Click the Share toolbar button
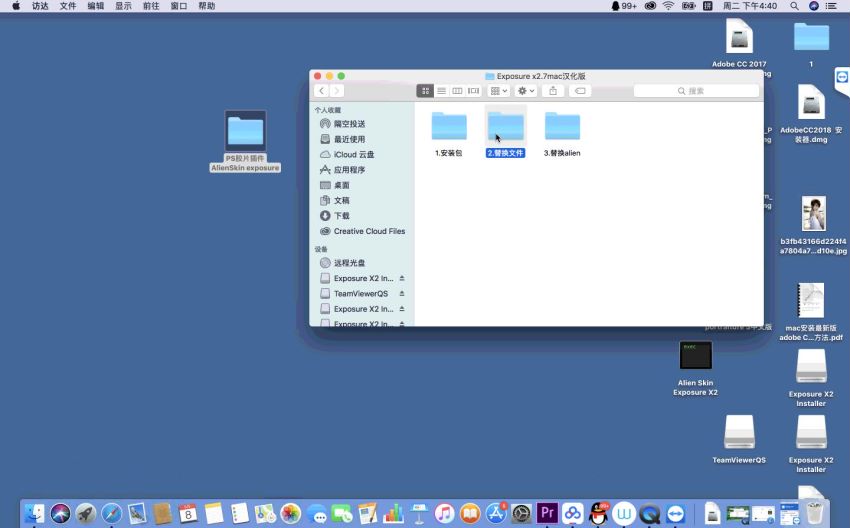This screenshot has width=850, height=528. point(553,91)
